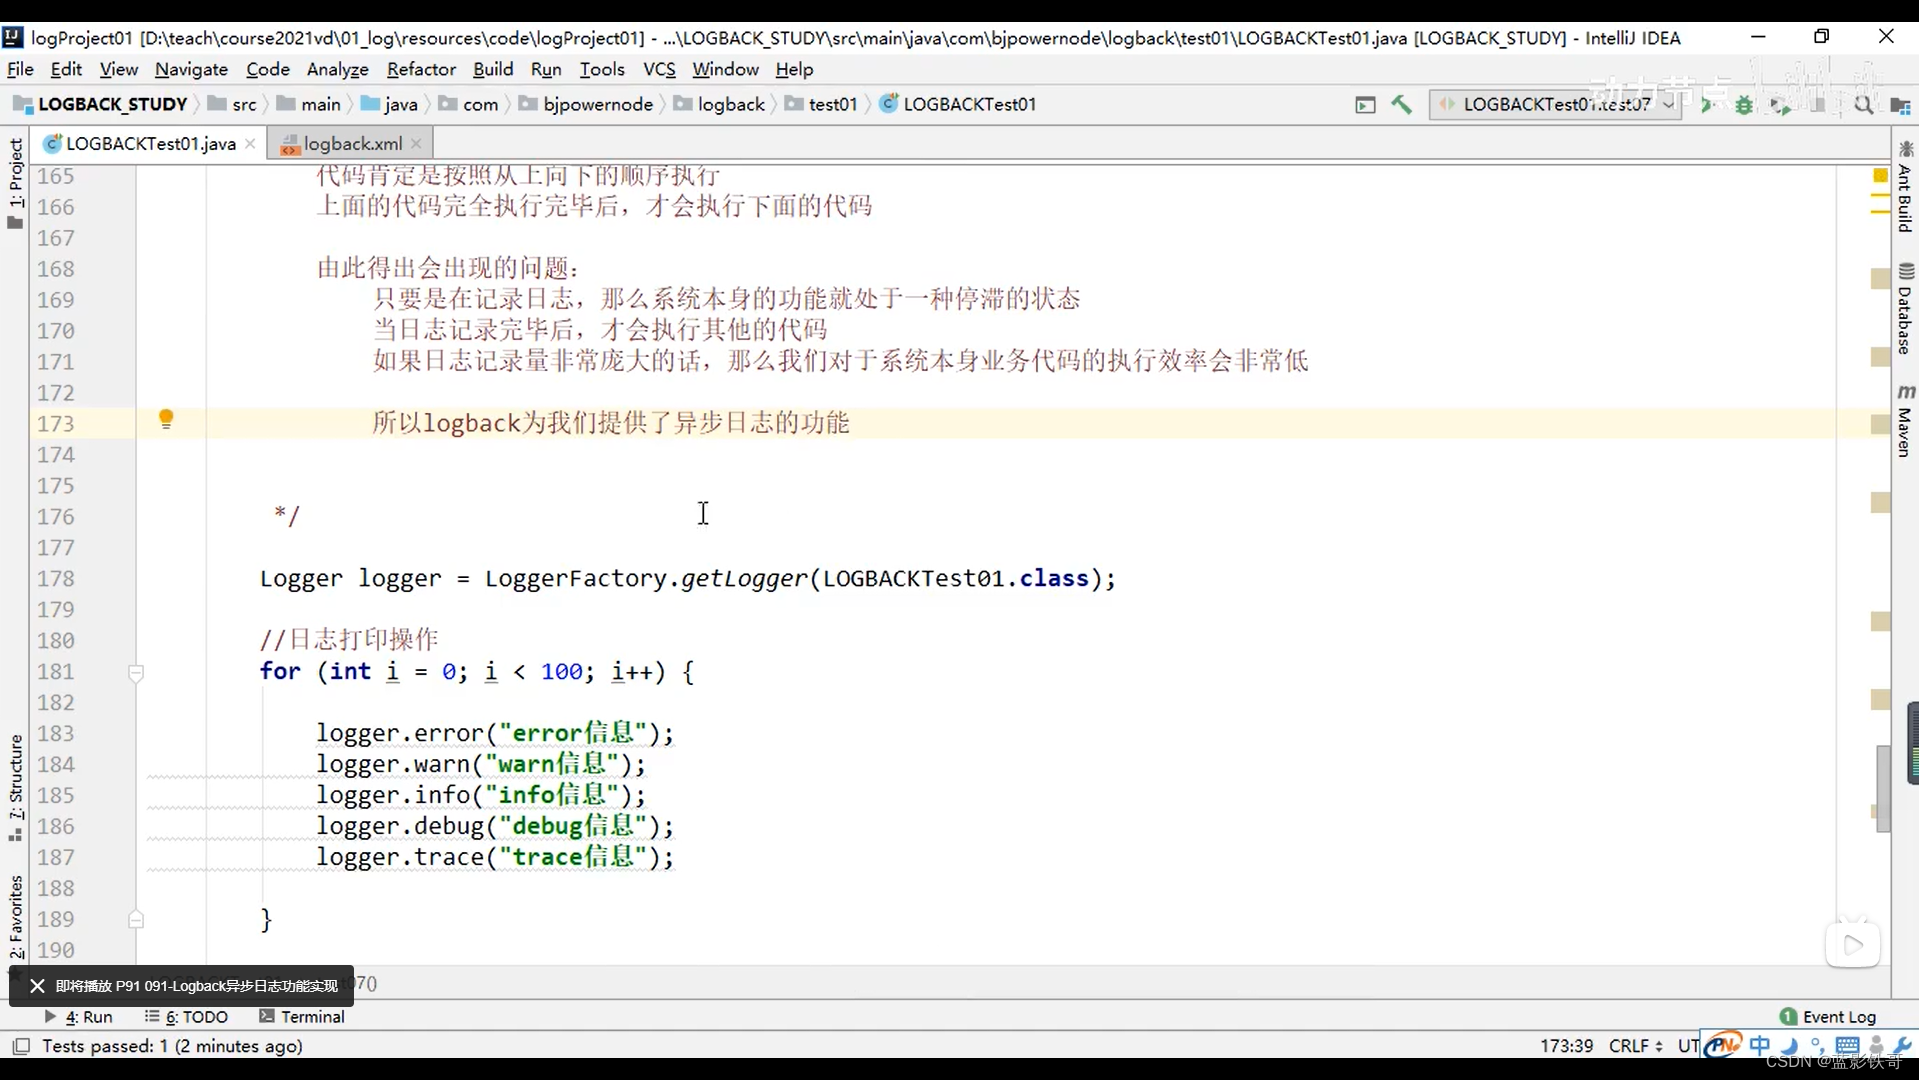This screenshot has height=1080, width=1919.
Task: Click the fold end marker at line 189
Action: 136,919
